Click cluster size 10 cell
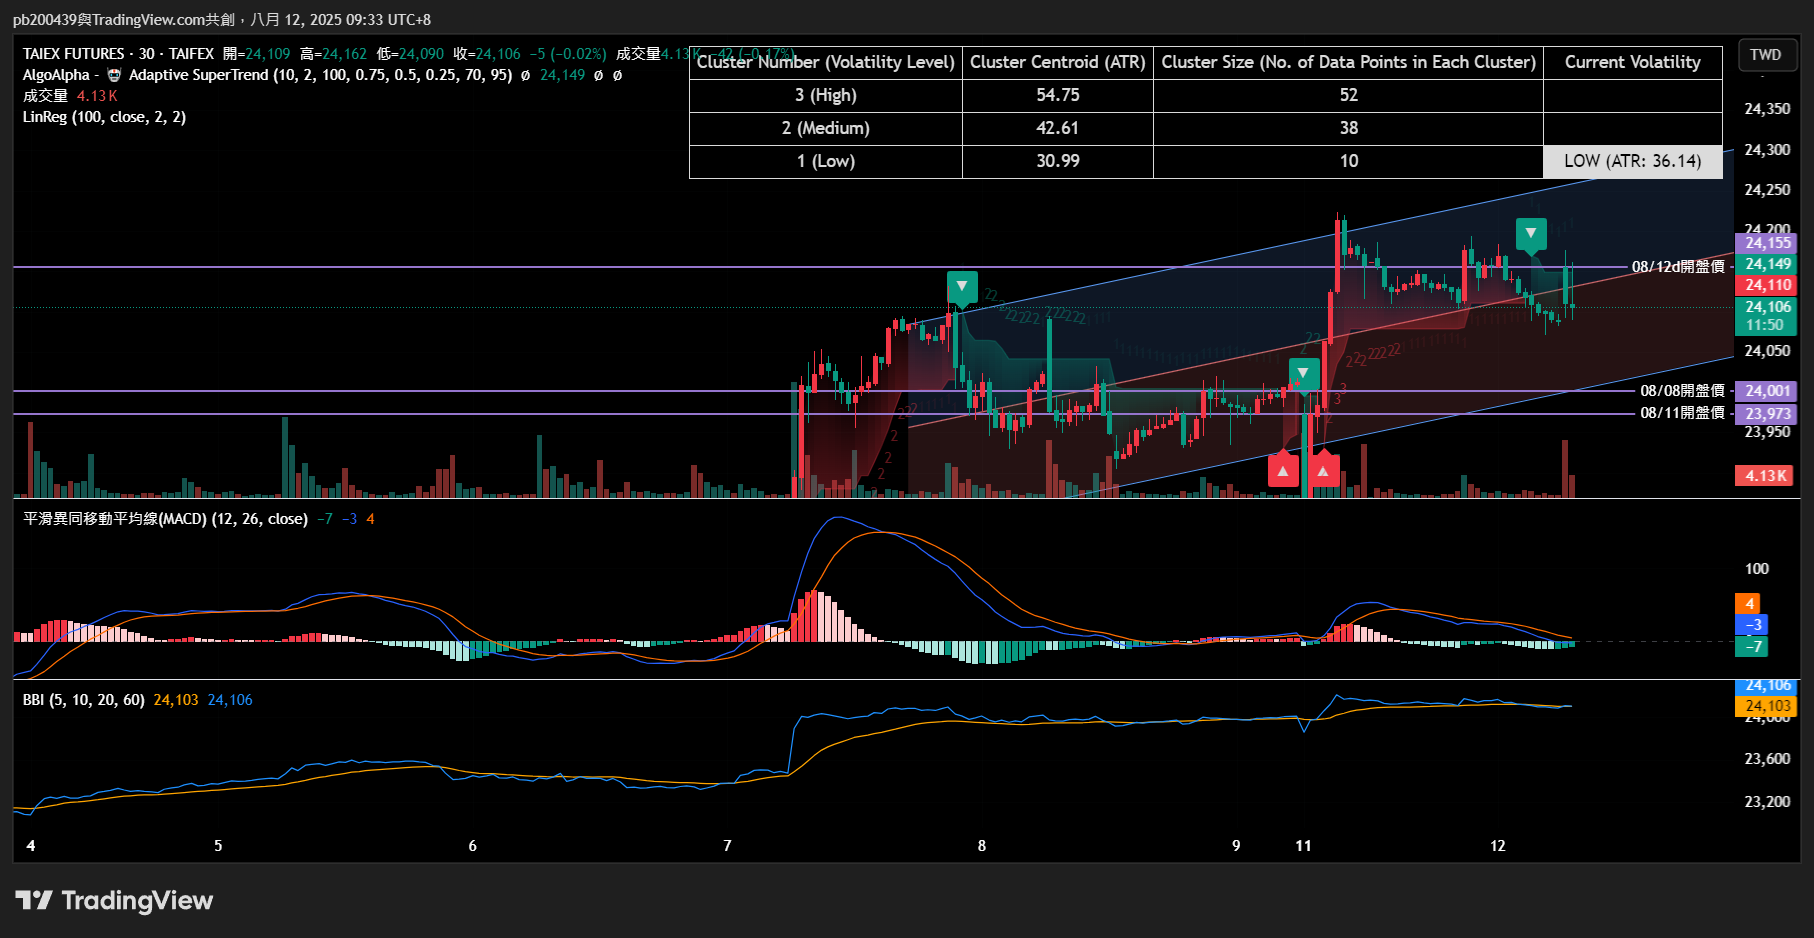The image size is (1814, 938). point(1348,161)
